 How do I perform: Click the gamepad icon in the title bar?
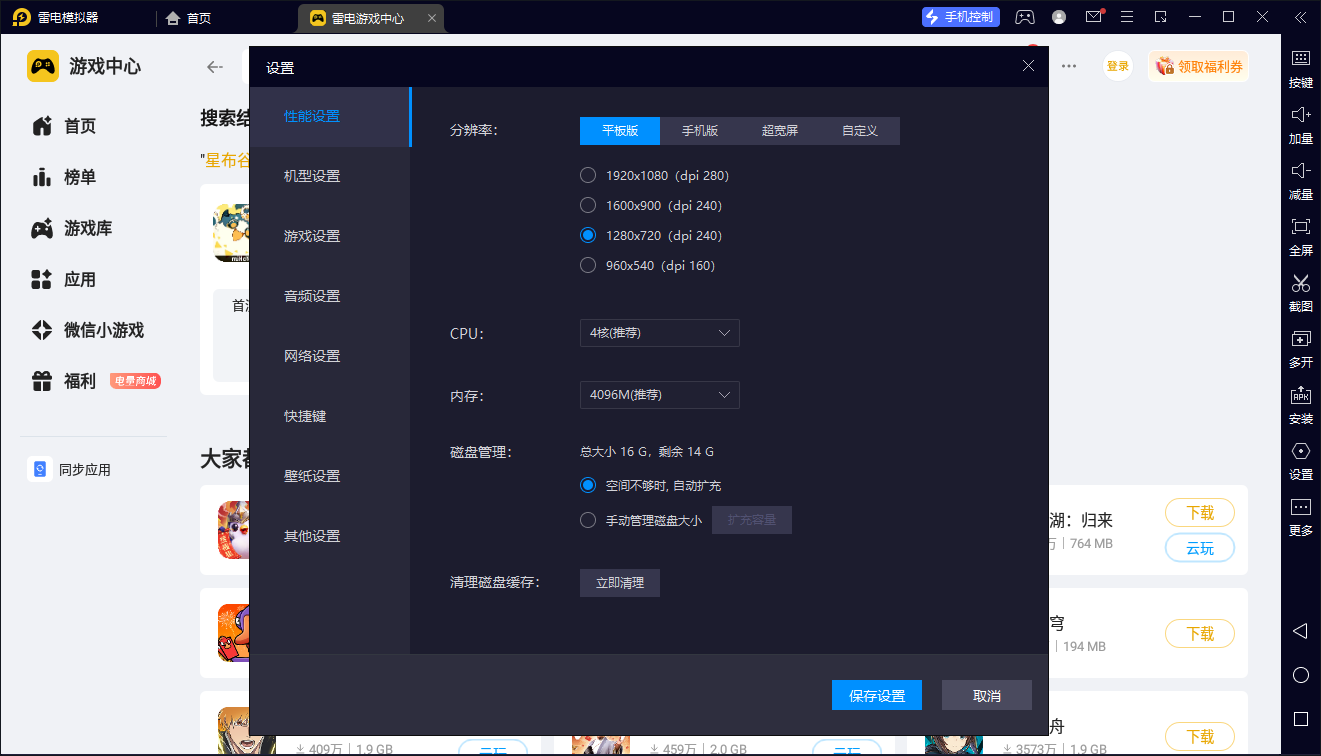[1025, 17]
